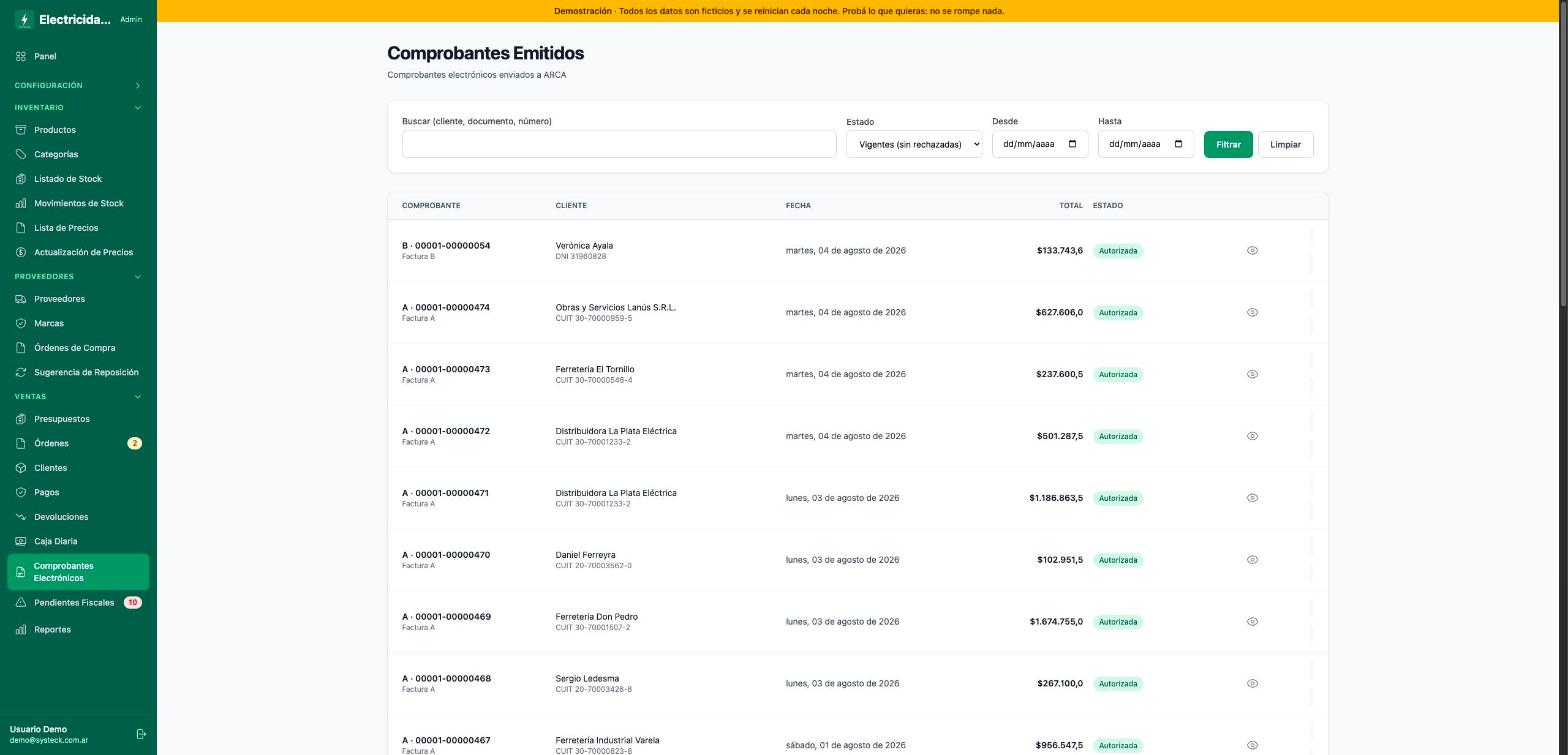View invoice A 00001-00000473 eye icon
Screen dimensions: 1568x755
(1252, 374)
